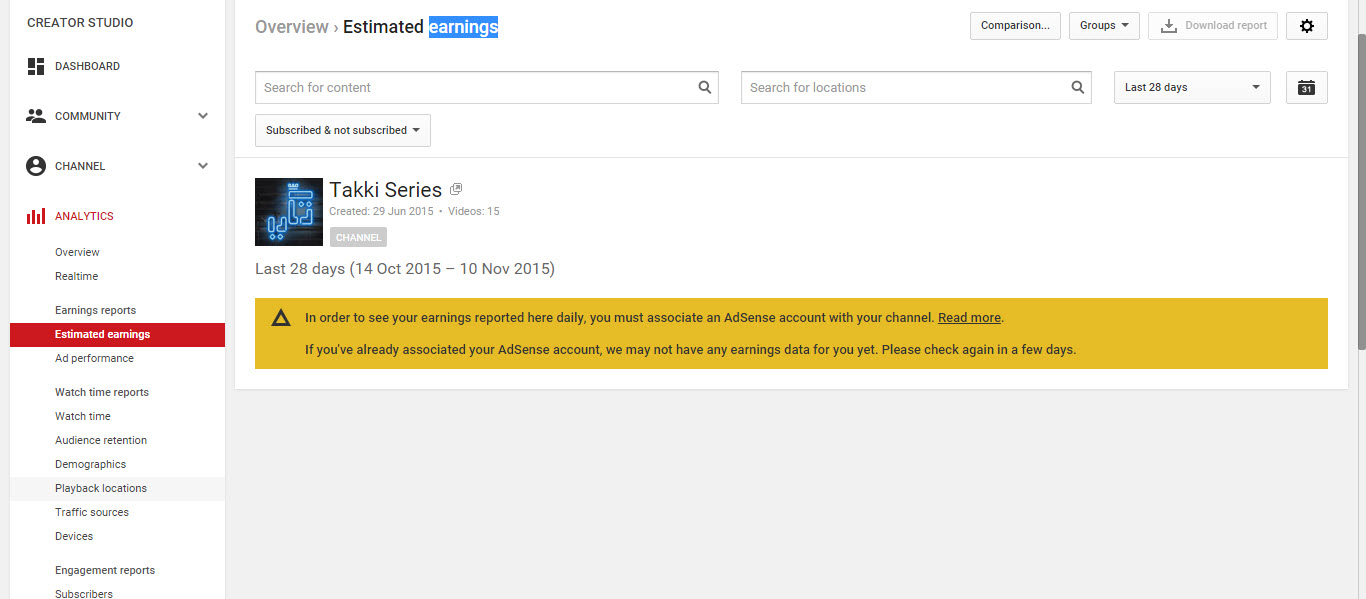
Task: Click the Analytics bar chart icon
Action: click(36, 216)
